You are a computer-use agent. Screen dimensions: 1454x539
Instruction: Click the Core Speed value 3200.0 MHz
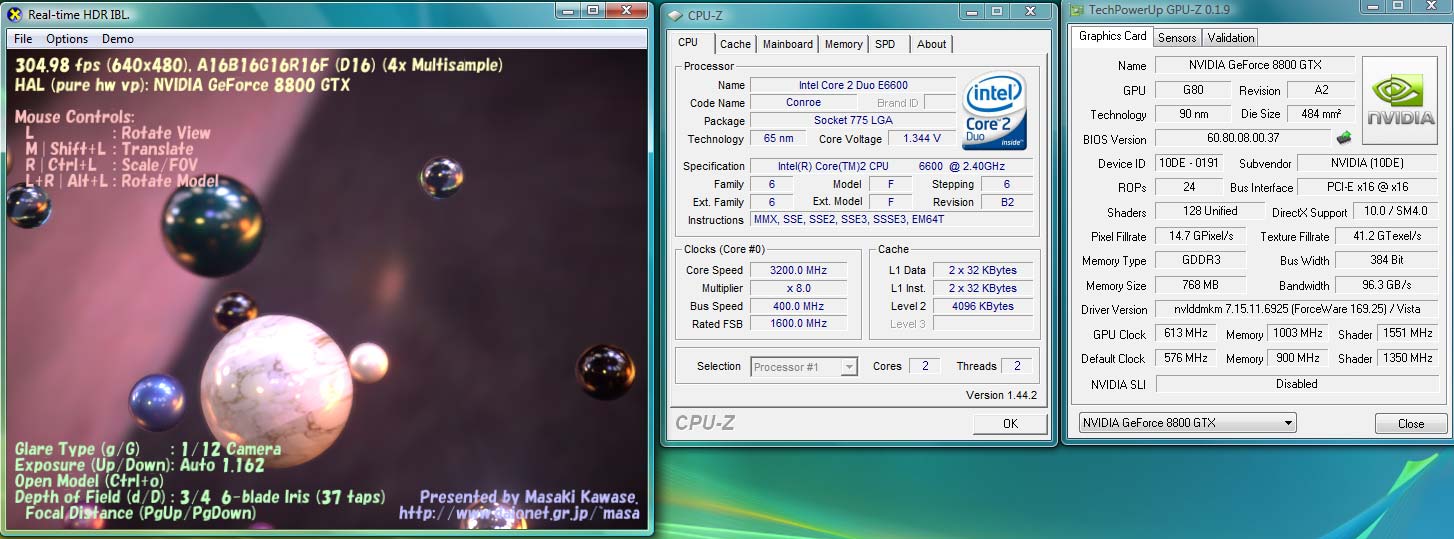click(798, 270)
